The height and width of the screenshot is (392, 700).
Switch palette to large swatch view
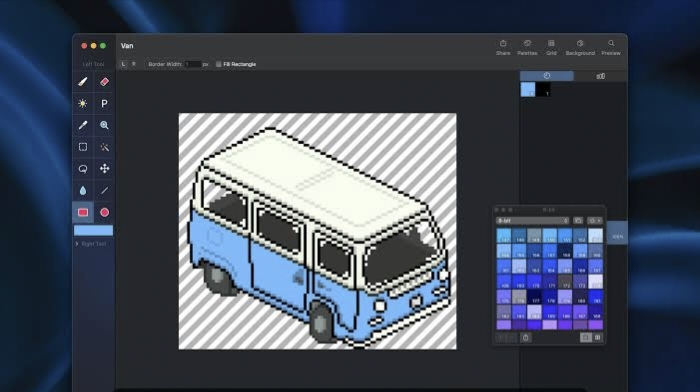tap(586, 338)
